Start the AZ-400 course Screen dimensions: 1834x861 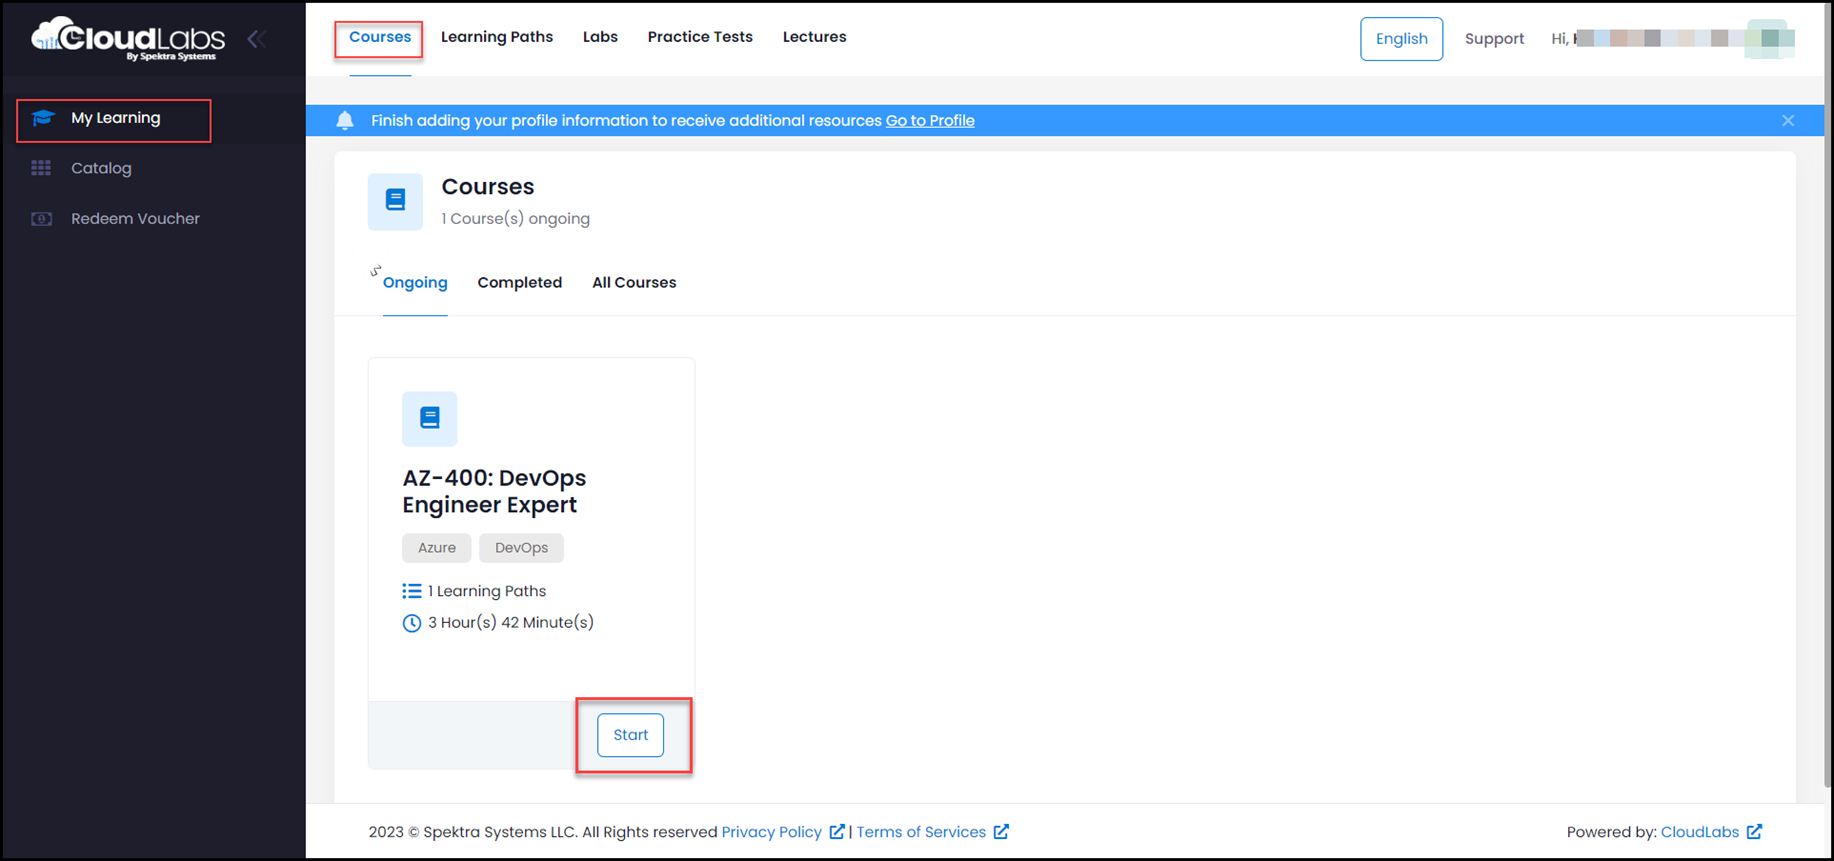point(631,735)
